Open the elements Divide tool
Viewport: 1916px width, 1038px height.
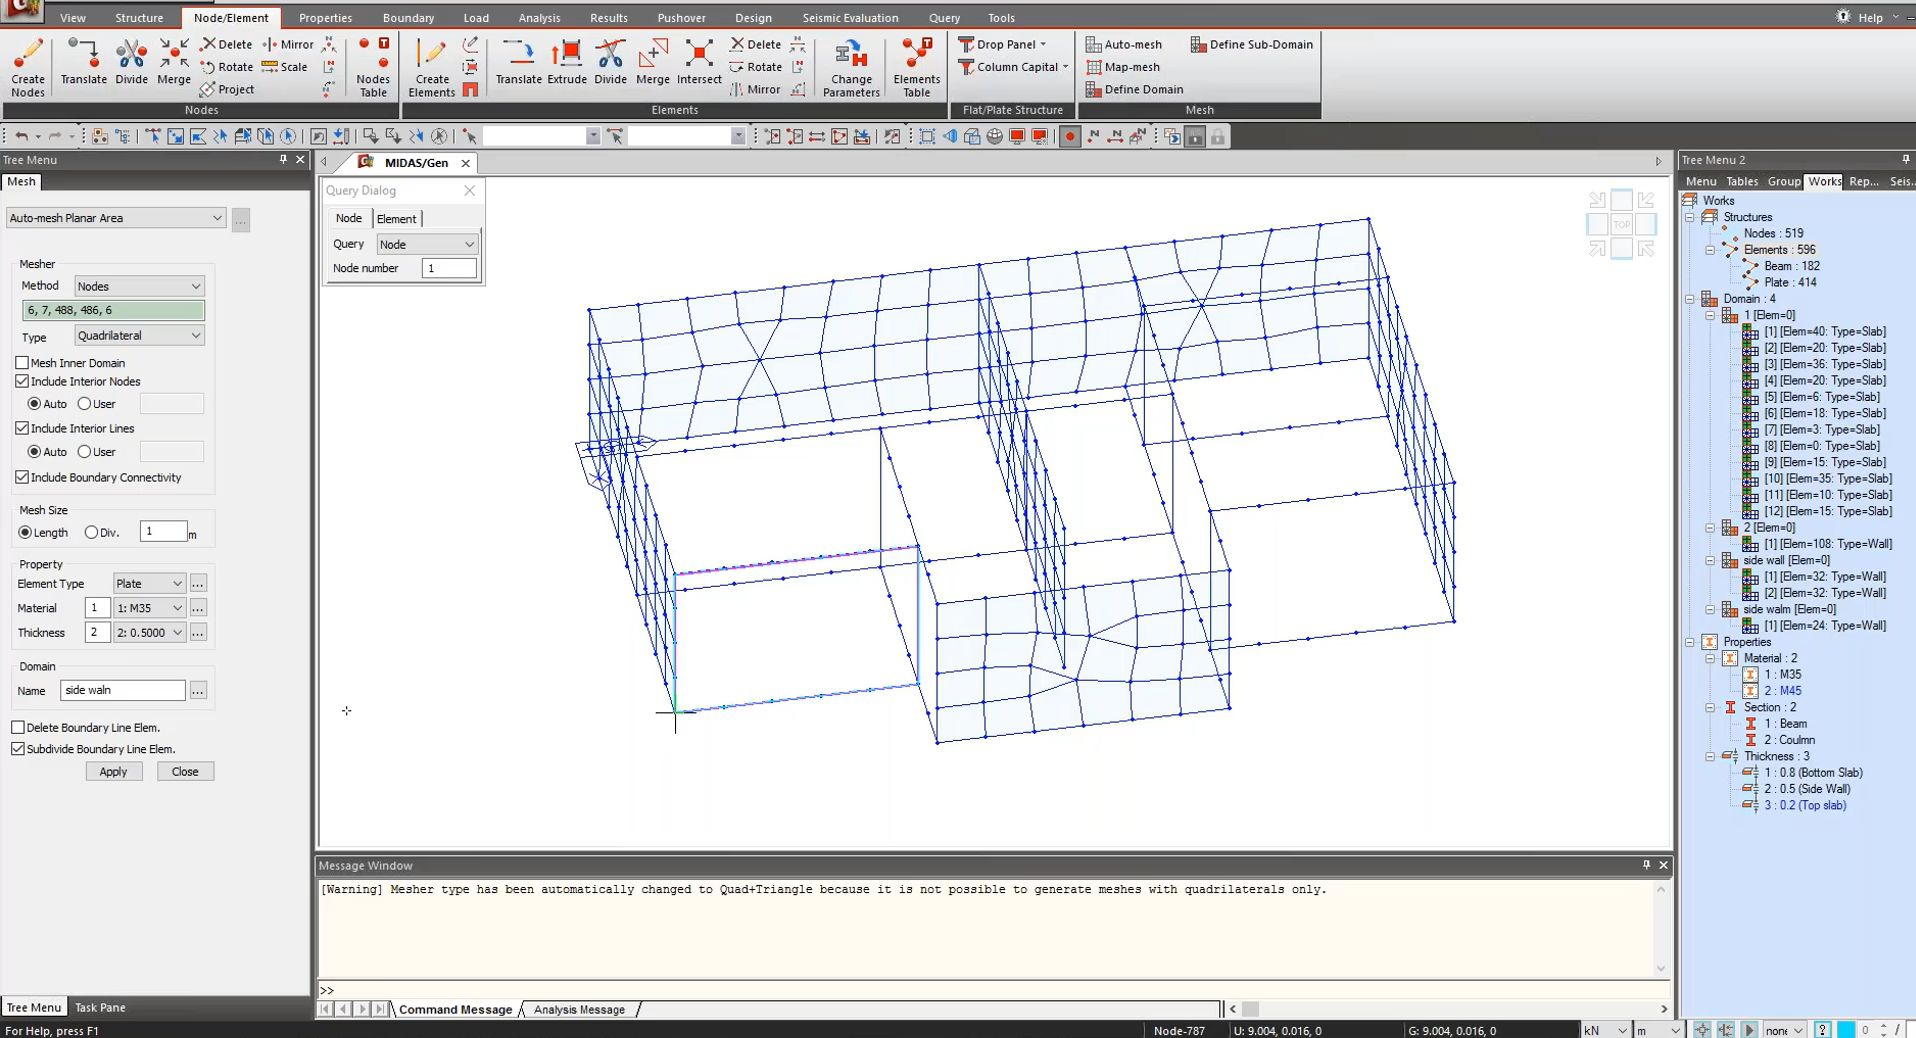[610, 62]
